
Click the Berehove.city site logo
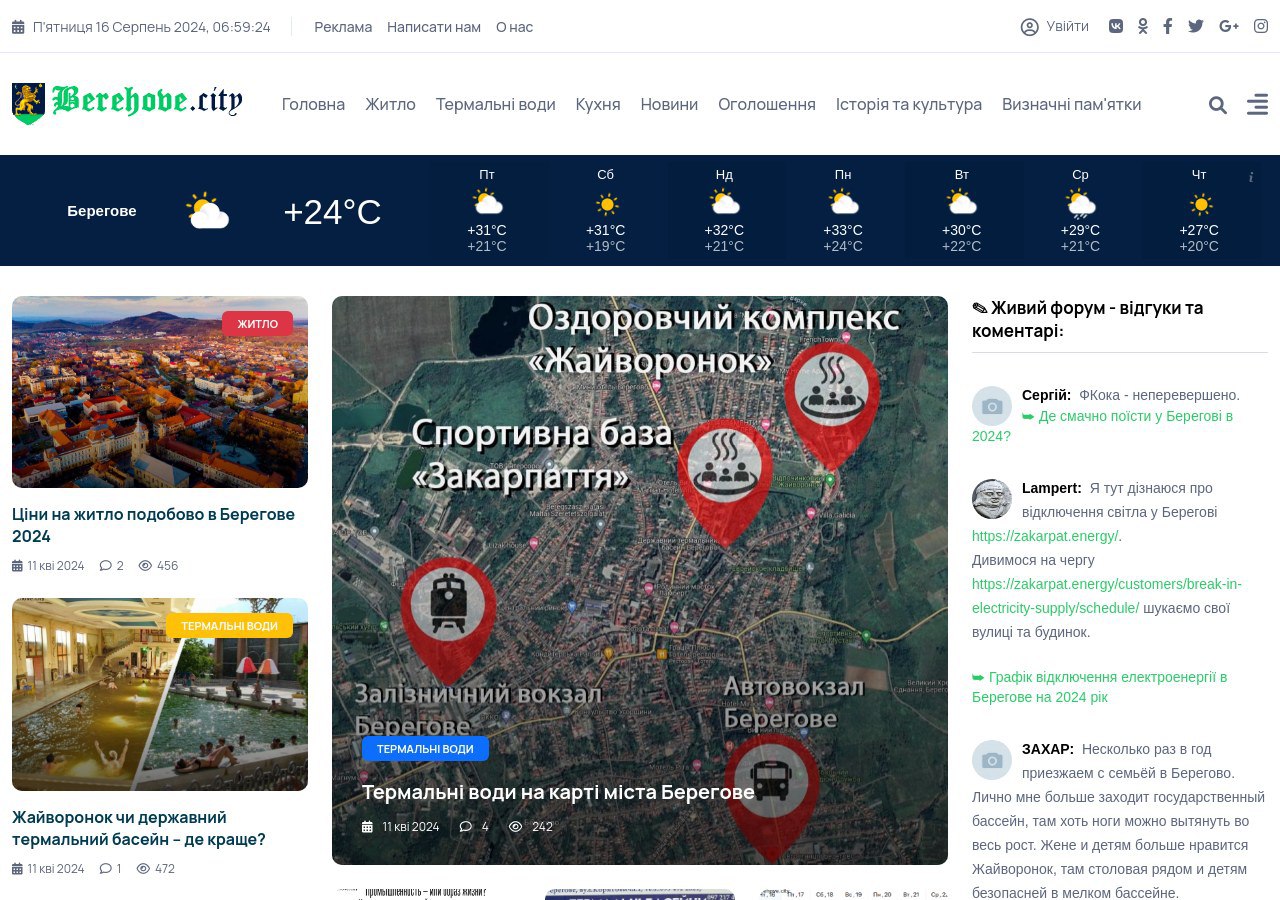tap(127, 102)
